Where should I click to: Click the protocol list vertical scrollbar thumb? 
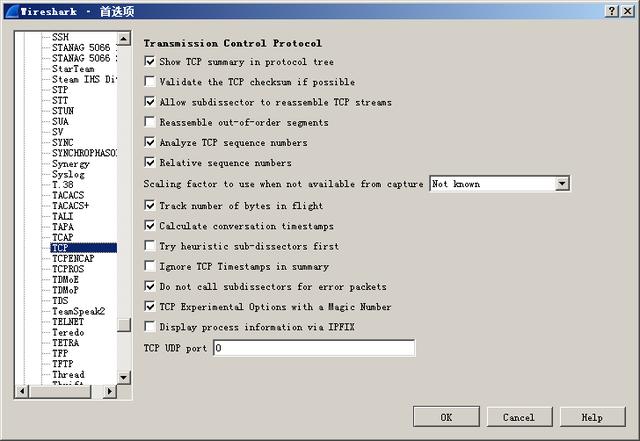point(124,325)
